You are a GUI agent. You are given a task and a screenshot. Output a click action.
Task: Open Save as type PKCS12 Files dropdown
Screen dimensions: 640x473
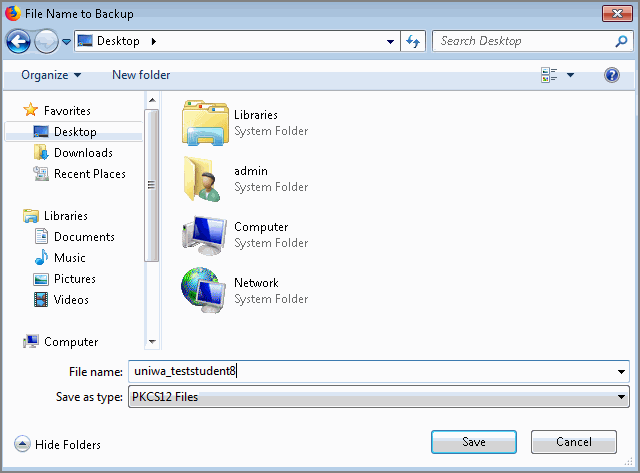point(379,397)
